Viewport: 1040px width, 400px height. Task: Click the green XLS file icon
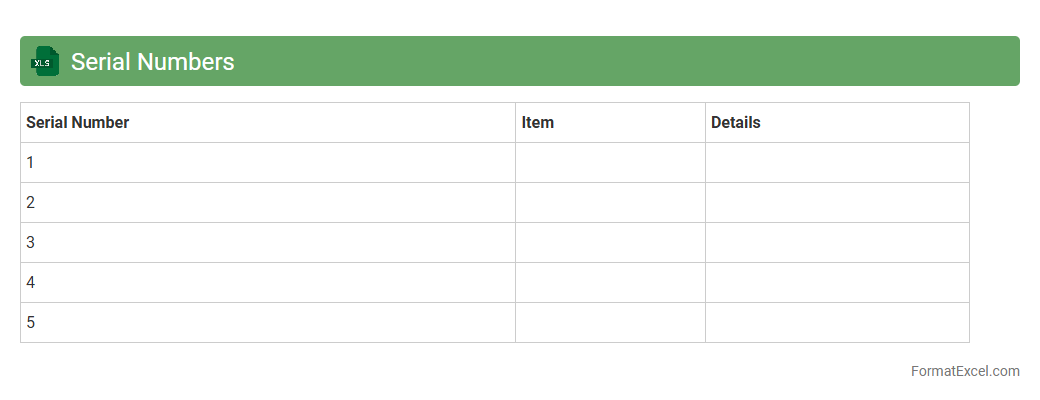coord(45,61)
